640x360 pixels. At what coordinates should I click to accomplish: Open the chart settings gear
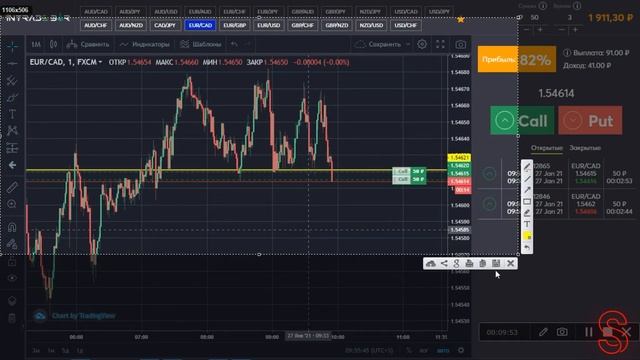pos(422,44)
